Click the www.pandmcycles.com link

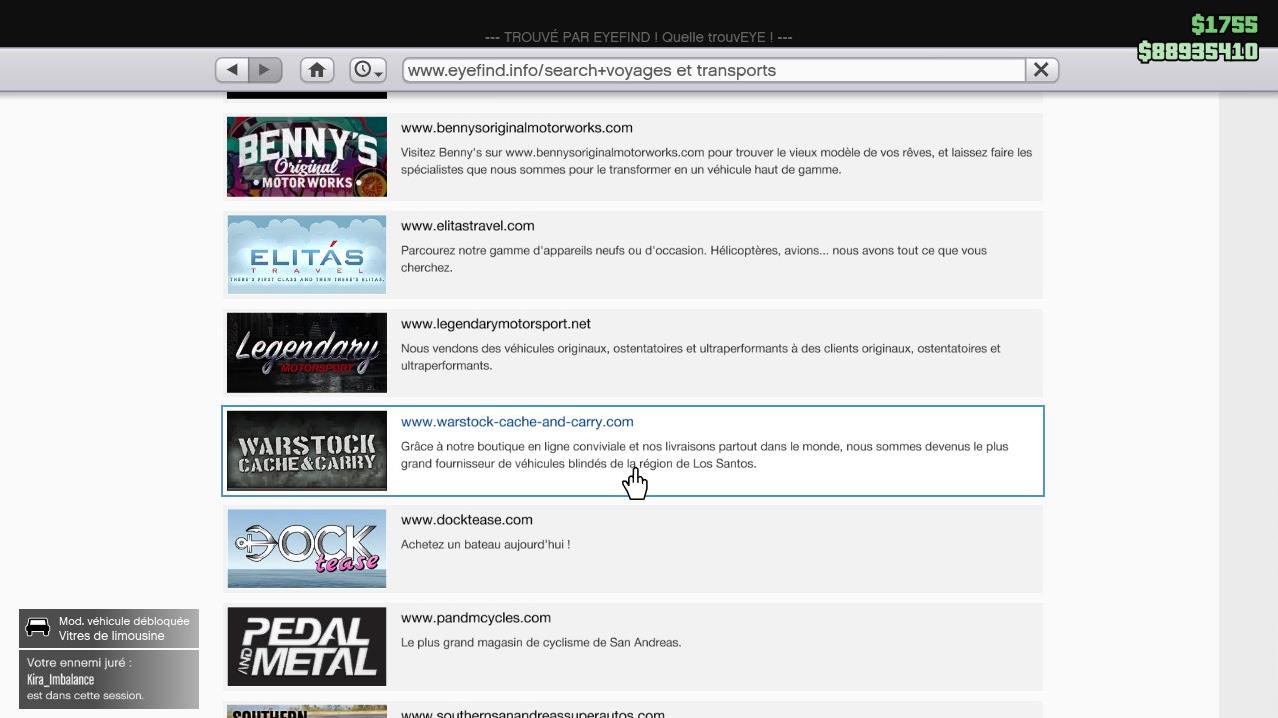click(475, 618)
